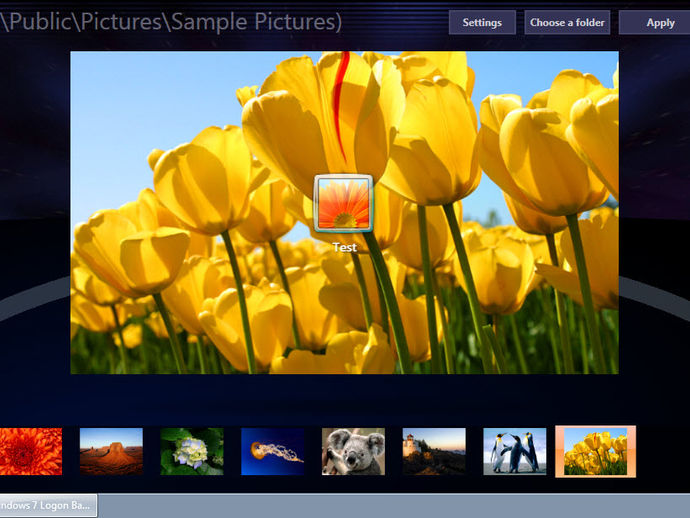Select the lighthouse thumbnail

coord(434,452)
